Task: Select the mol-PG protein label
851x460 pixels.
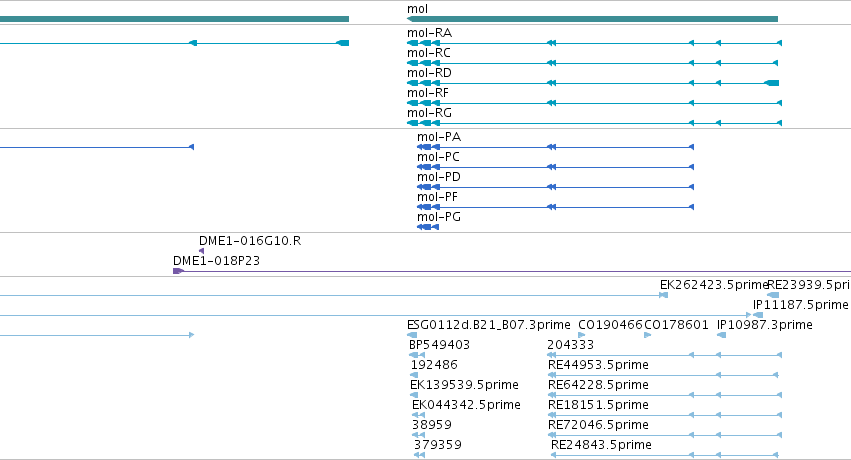Action: click(x=439, y=217)
